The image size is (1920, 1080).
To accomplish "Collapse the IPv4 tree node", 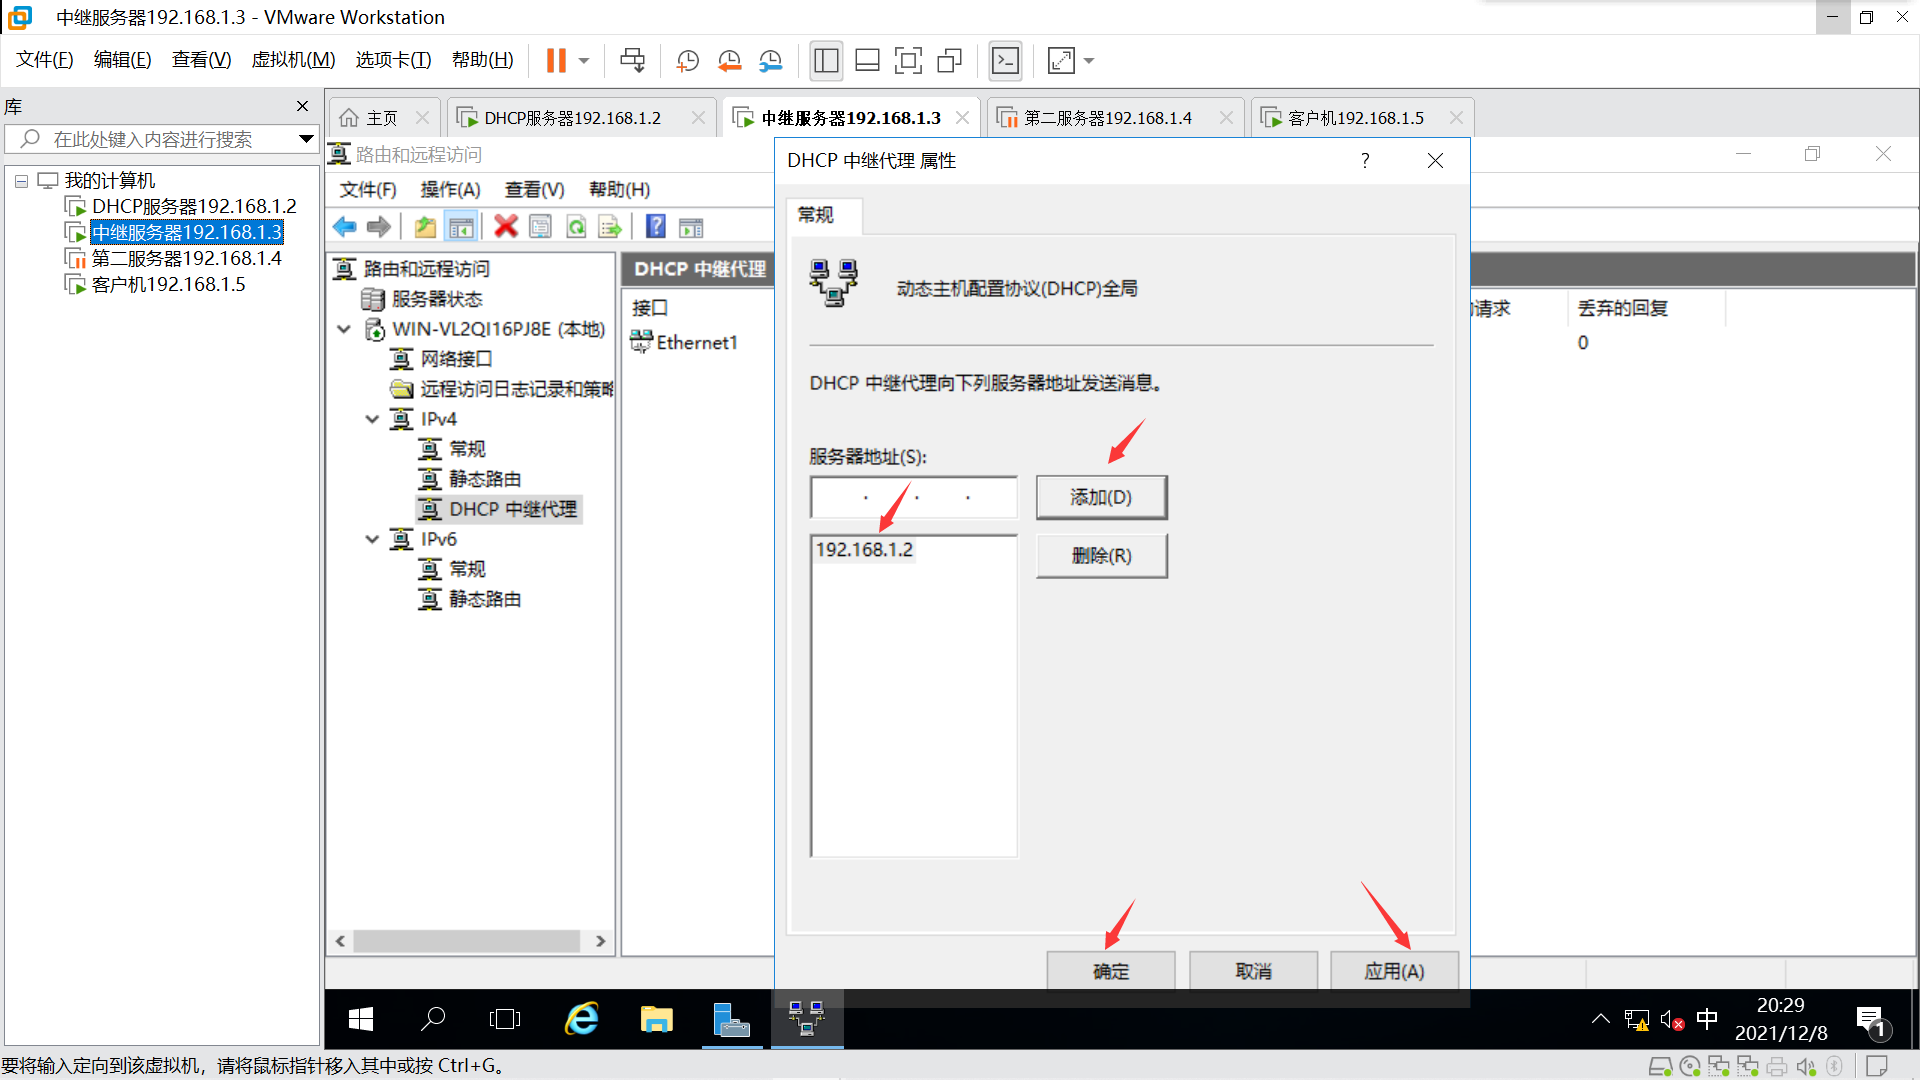I will pyautogui.click(x=372, y=419).
